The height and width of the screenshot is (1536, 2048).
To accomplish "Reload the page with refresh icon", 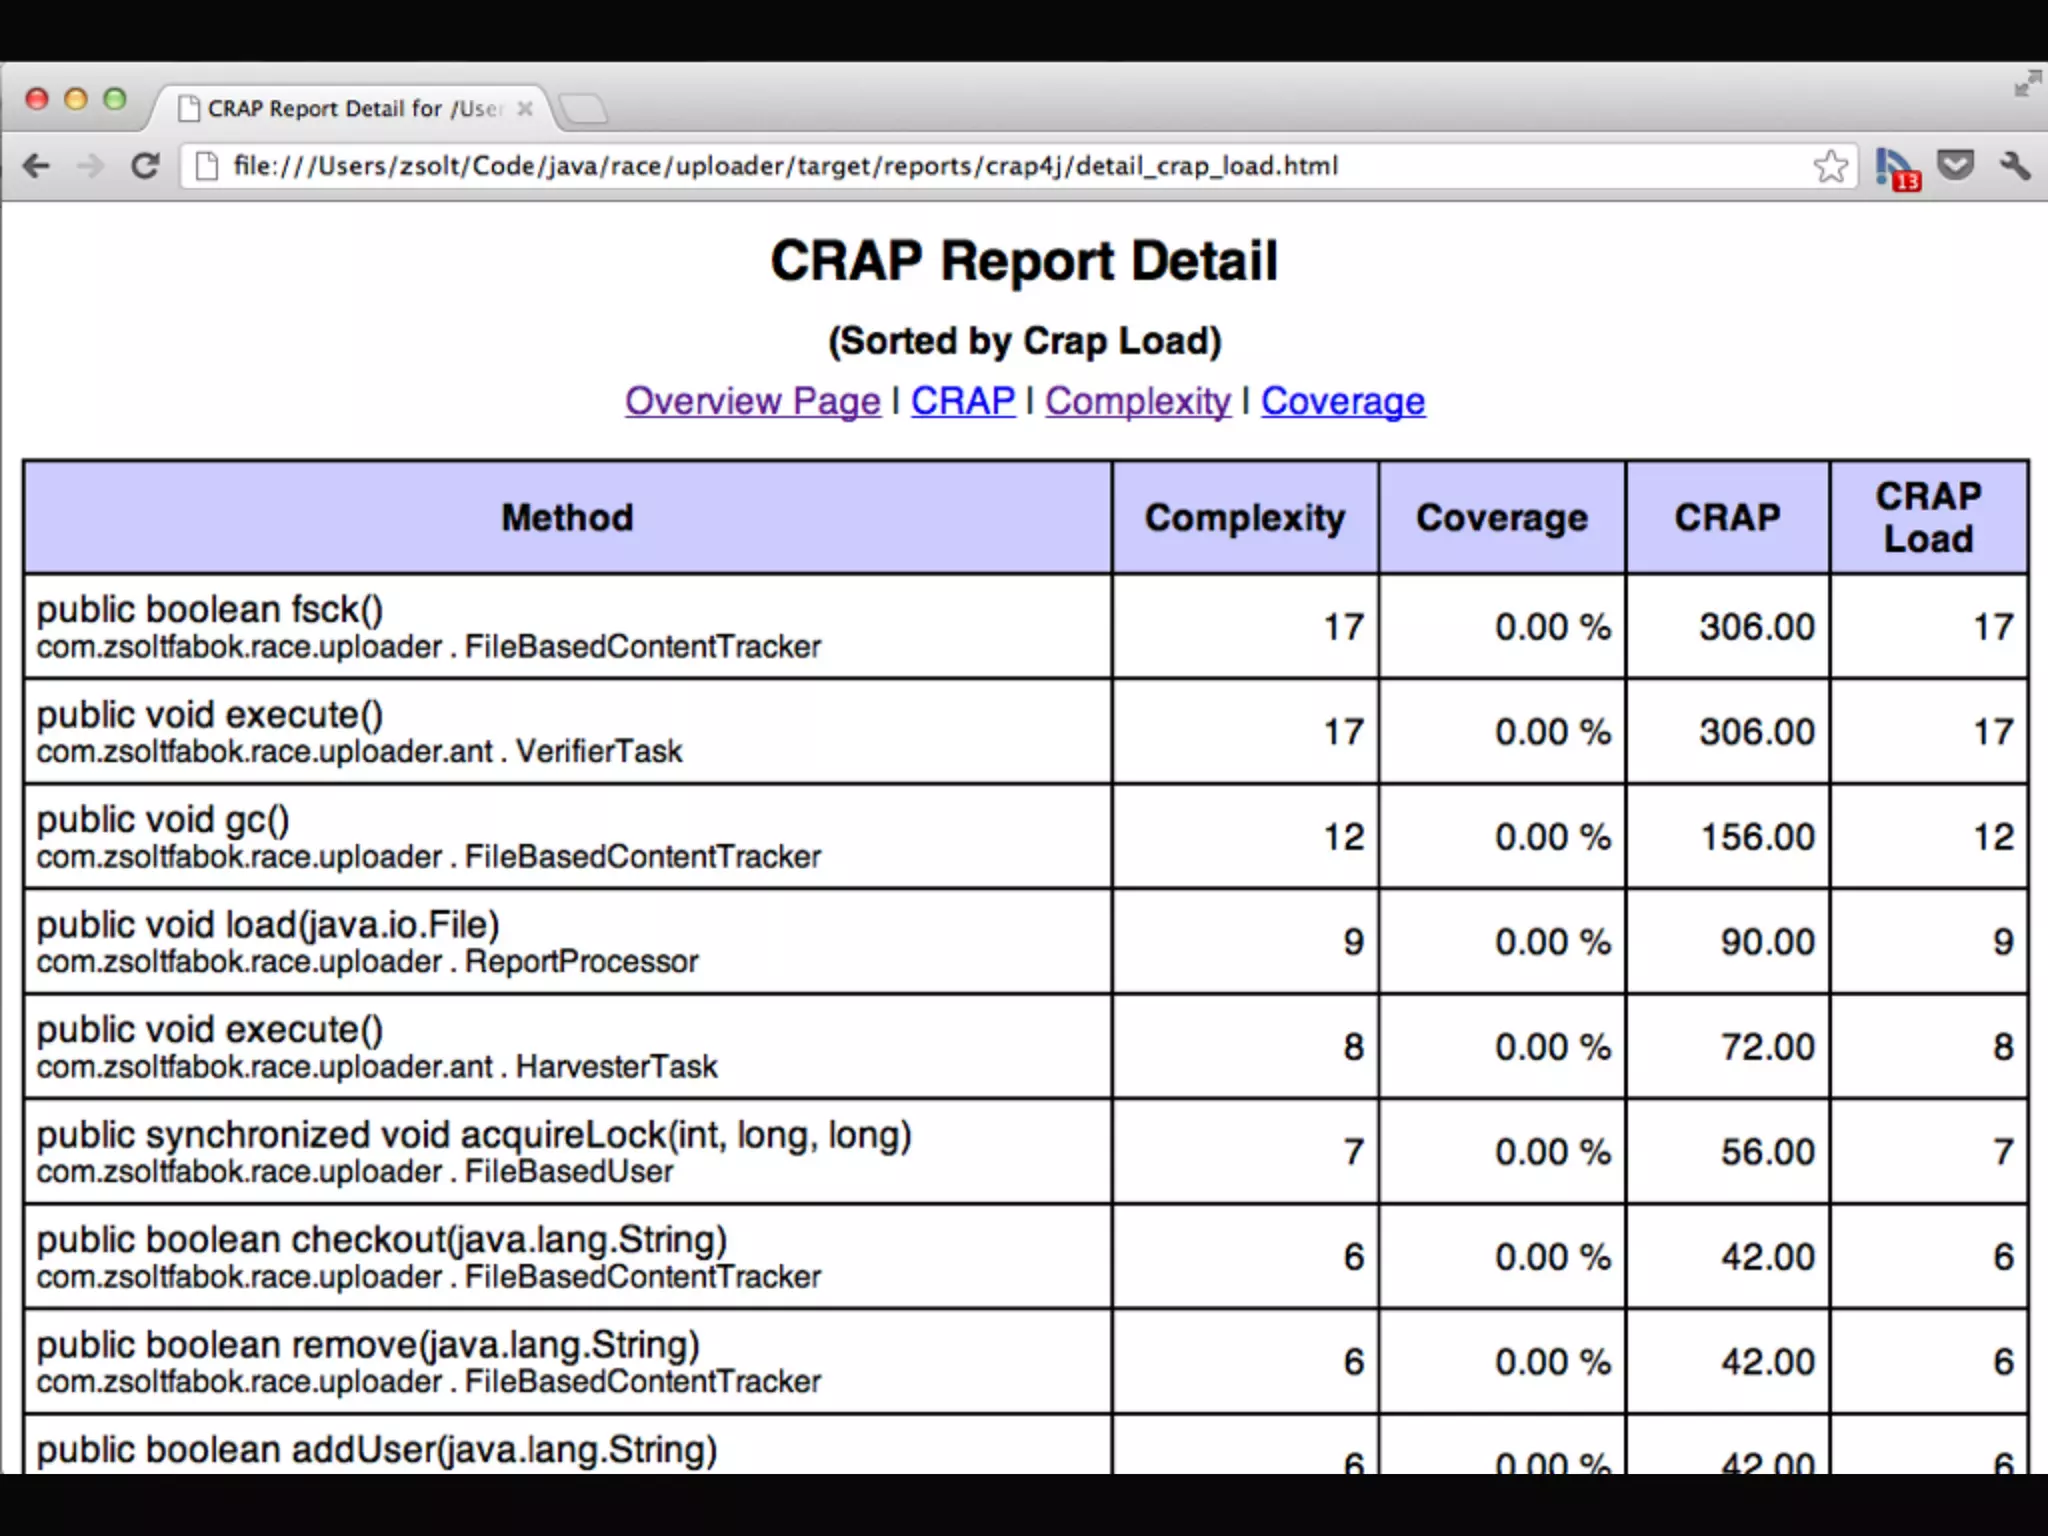I will (146, 166).
